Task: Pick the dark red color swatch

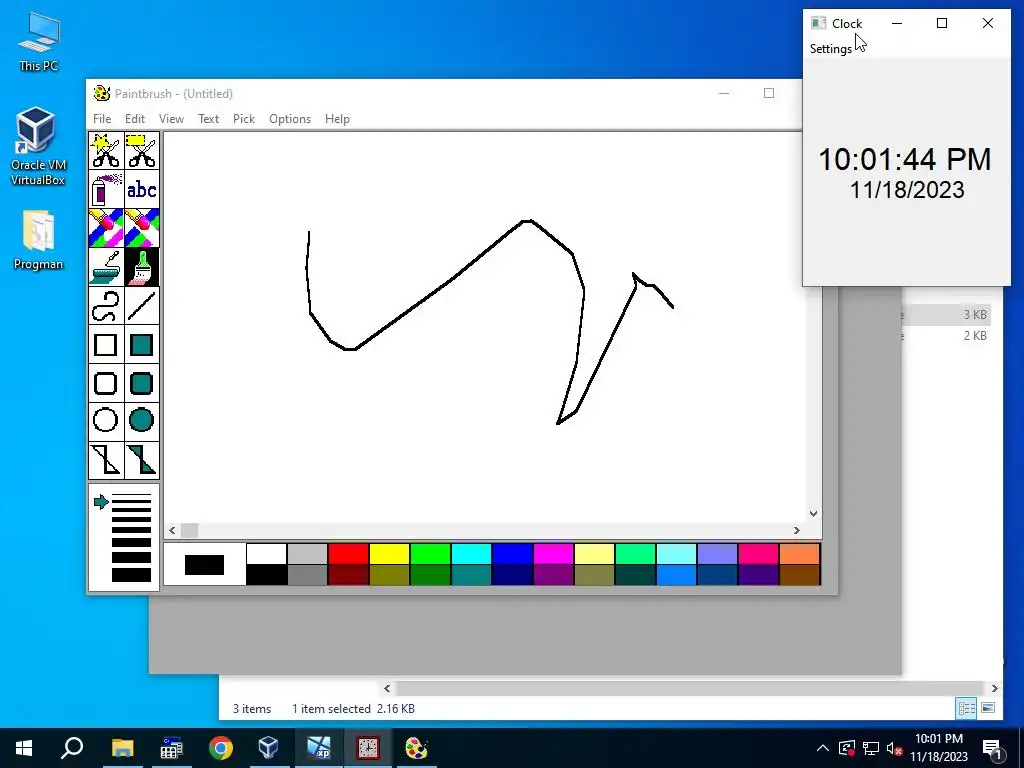Action: [348, 575]
